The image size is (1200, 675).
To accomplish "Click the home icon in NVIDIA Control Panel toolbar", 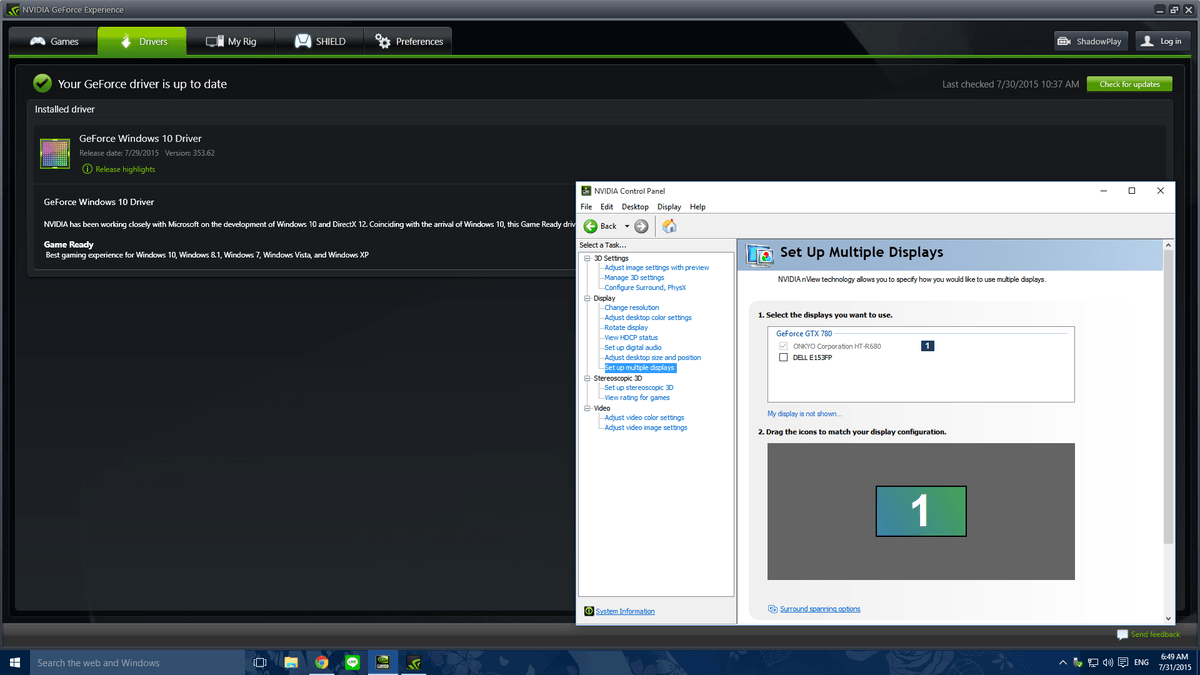I will 668,226.
